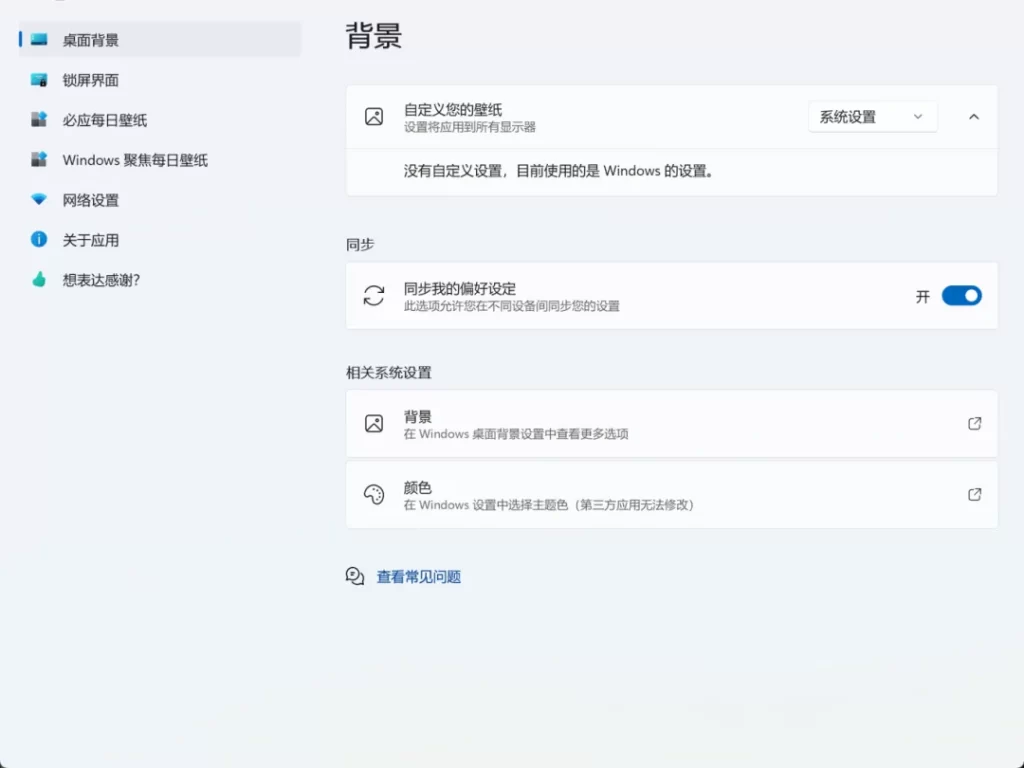Collapse the 自定义您的壁纸 card with the chevron
The image size is (1024, 768).
pos(974,117)
